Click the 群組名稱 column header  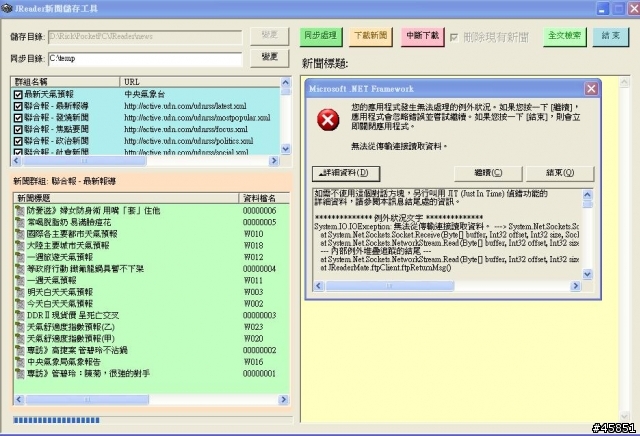(65, 82)
